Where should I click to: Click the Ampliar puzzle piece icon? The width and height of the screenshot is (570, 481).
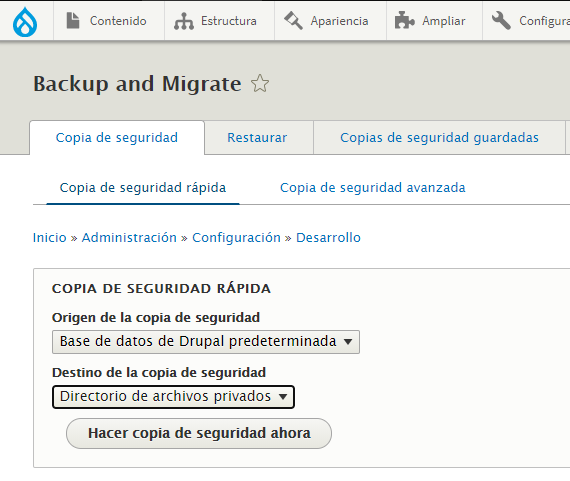pos(404,20)
